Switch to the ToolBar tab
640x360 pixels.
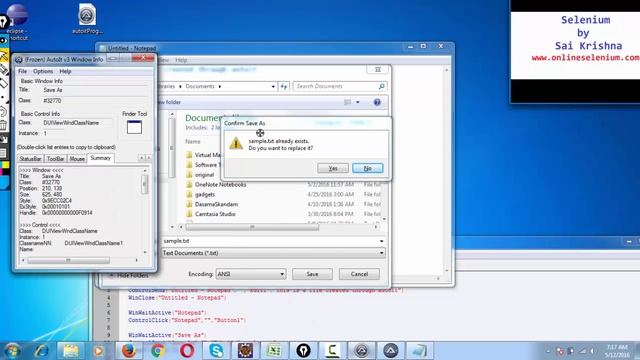tap(55, 159)
